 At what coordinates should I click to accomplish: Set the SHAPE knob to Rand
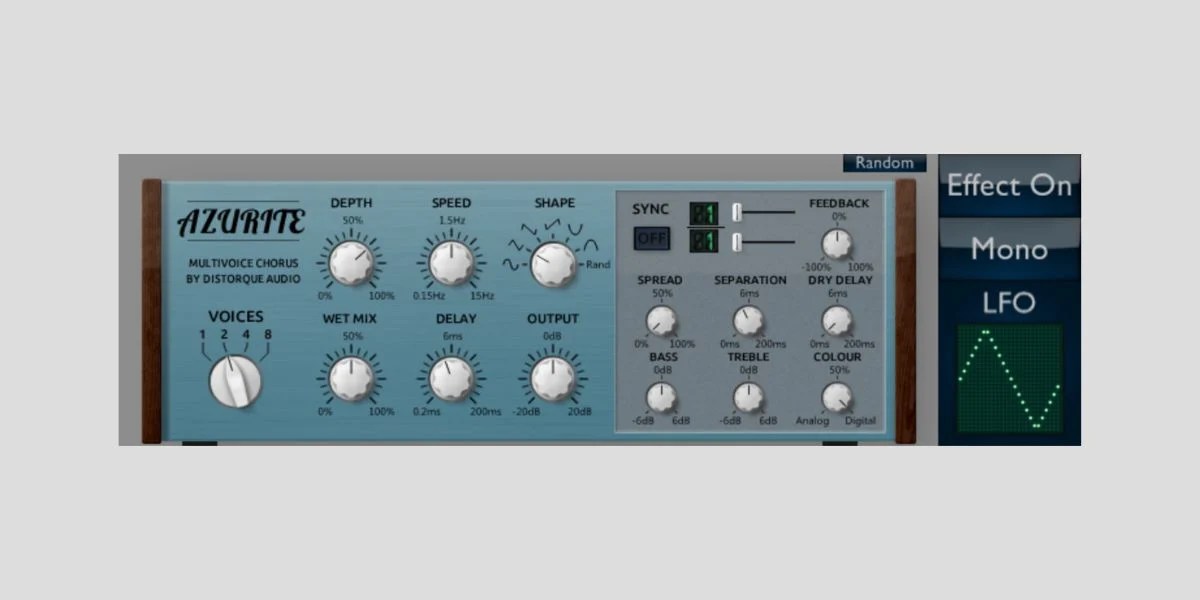coord(552,265)
